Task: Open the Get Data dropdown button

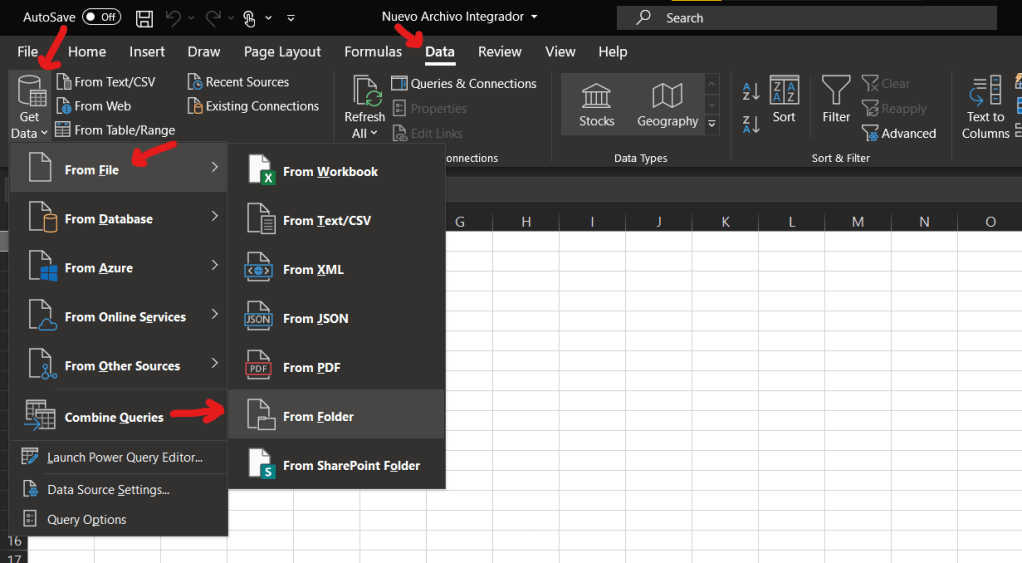Action: 29,108
